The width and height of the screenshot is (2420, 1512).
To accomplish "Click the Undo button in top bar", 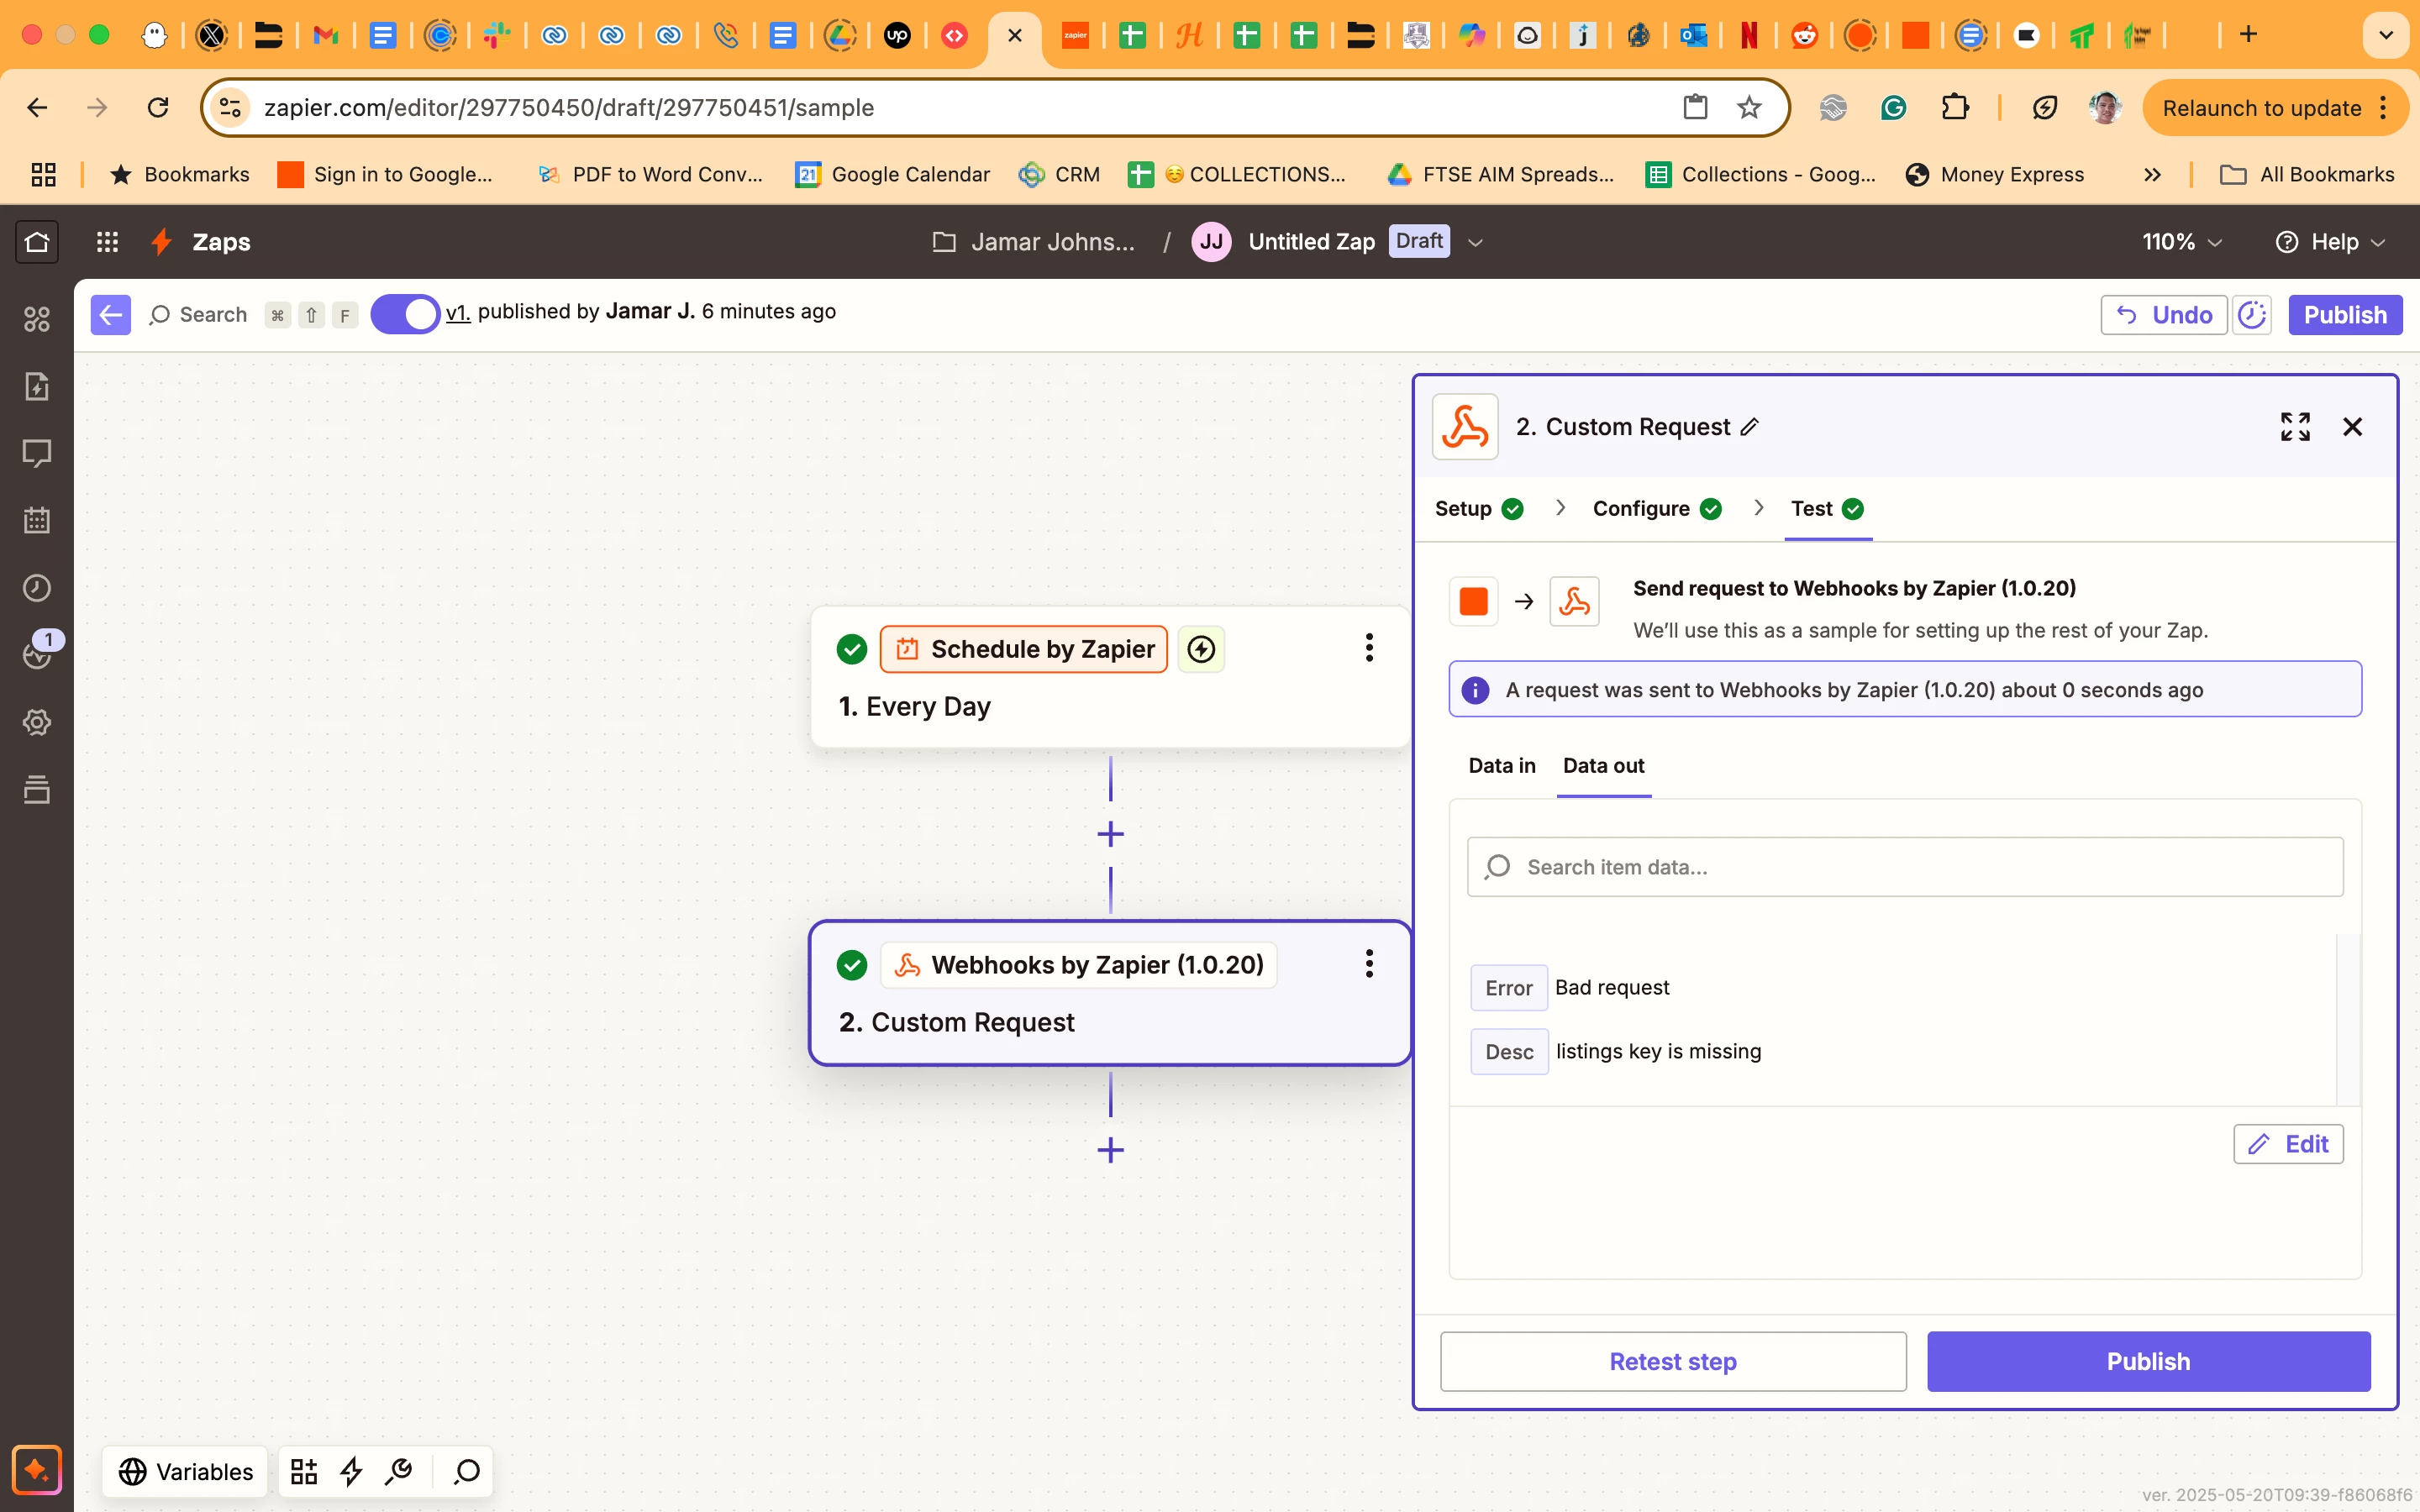I will tap(2164, 315).
